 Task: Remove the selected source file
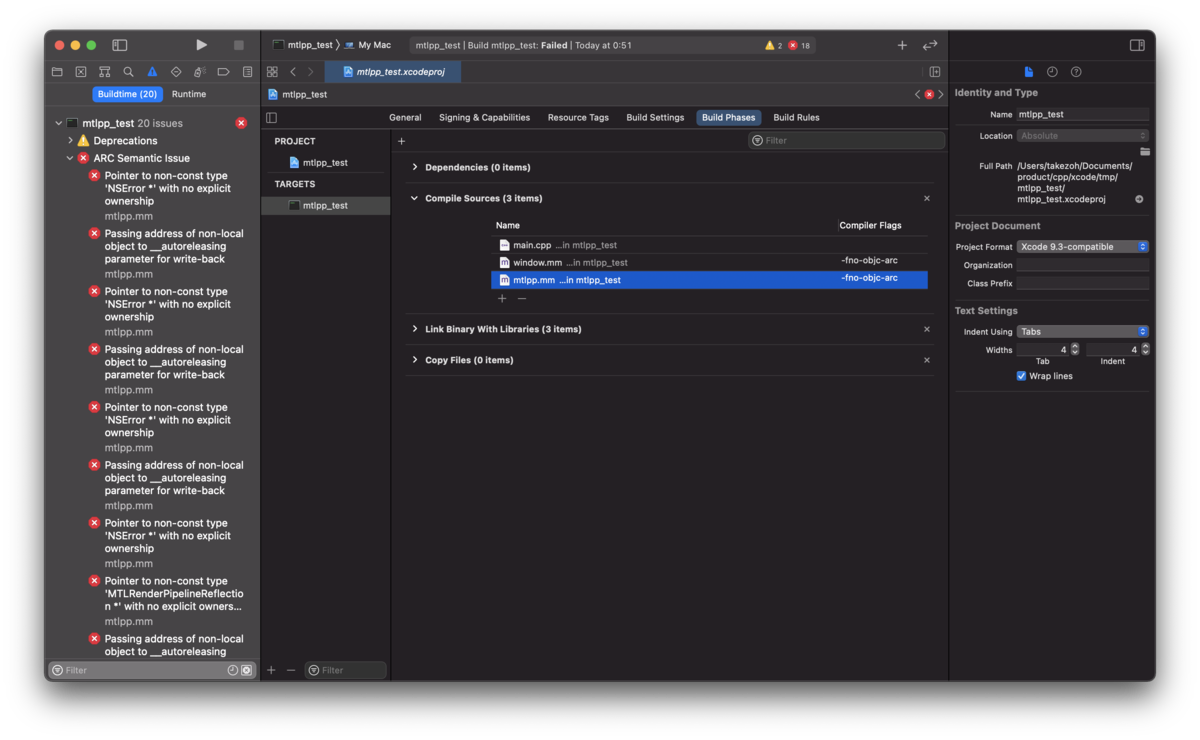522,298
